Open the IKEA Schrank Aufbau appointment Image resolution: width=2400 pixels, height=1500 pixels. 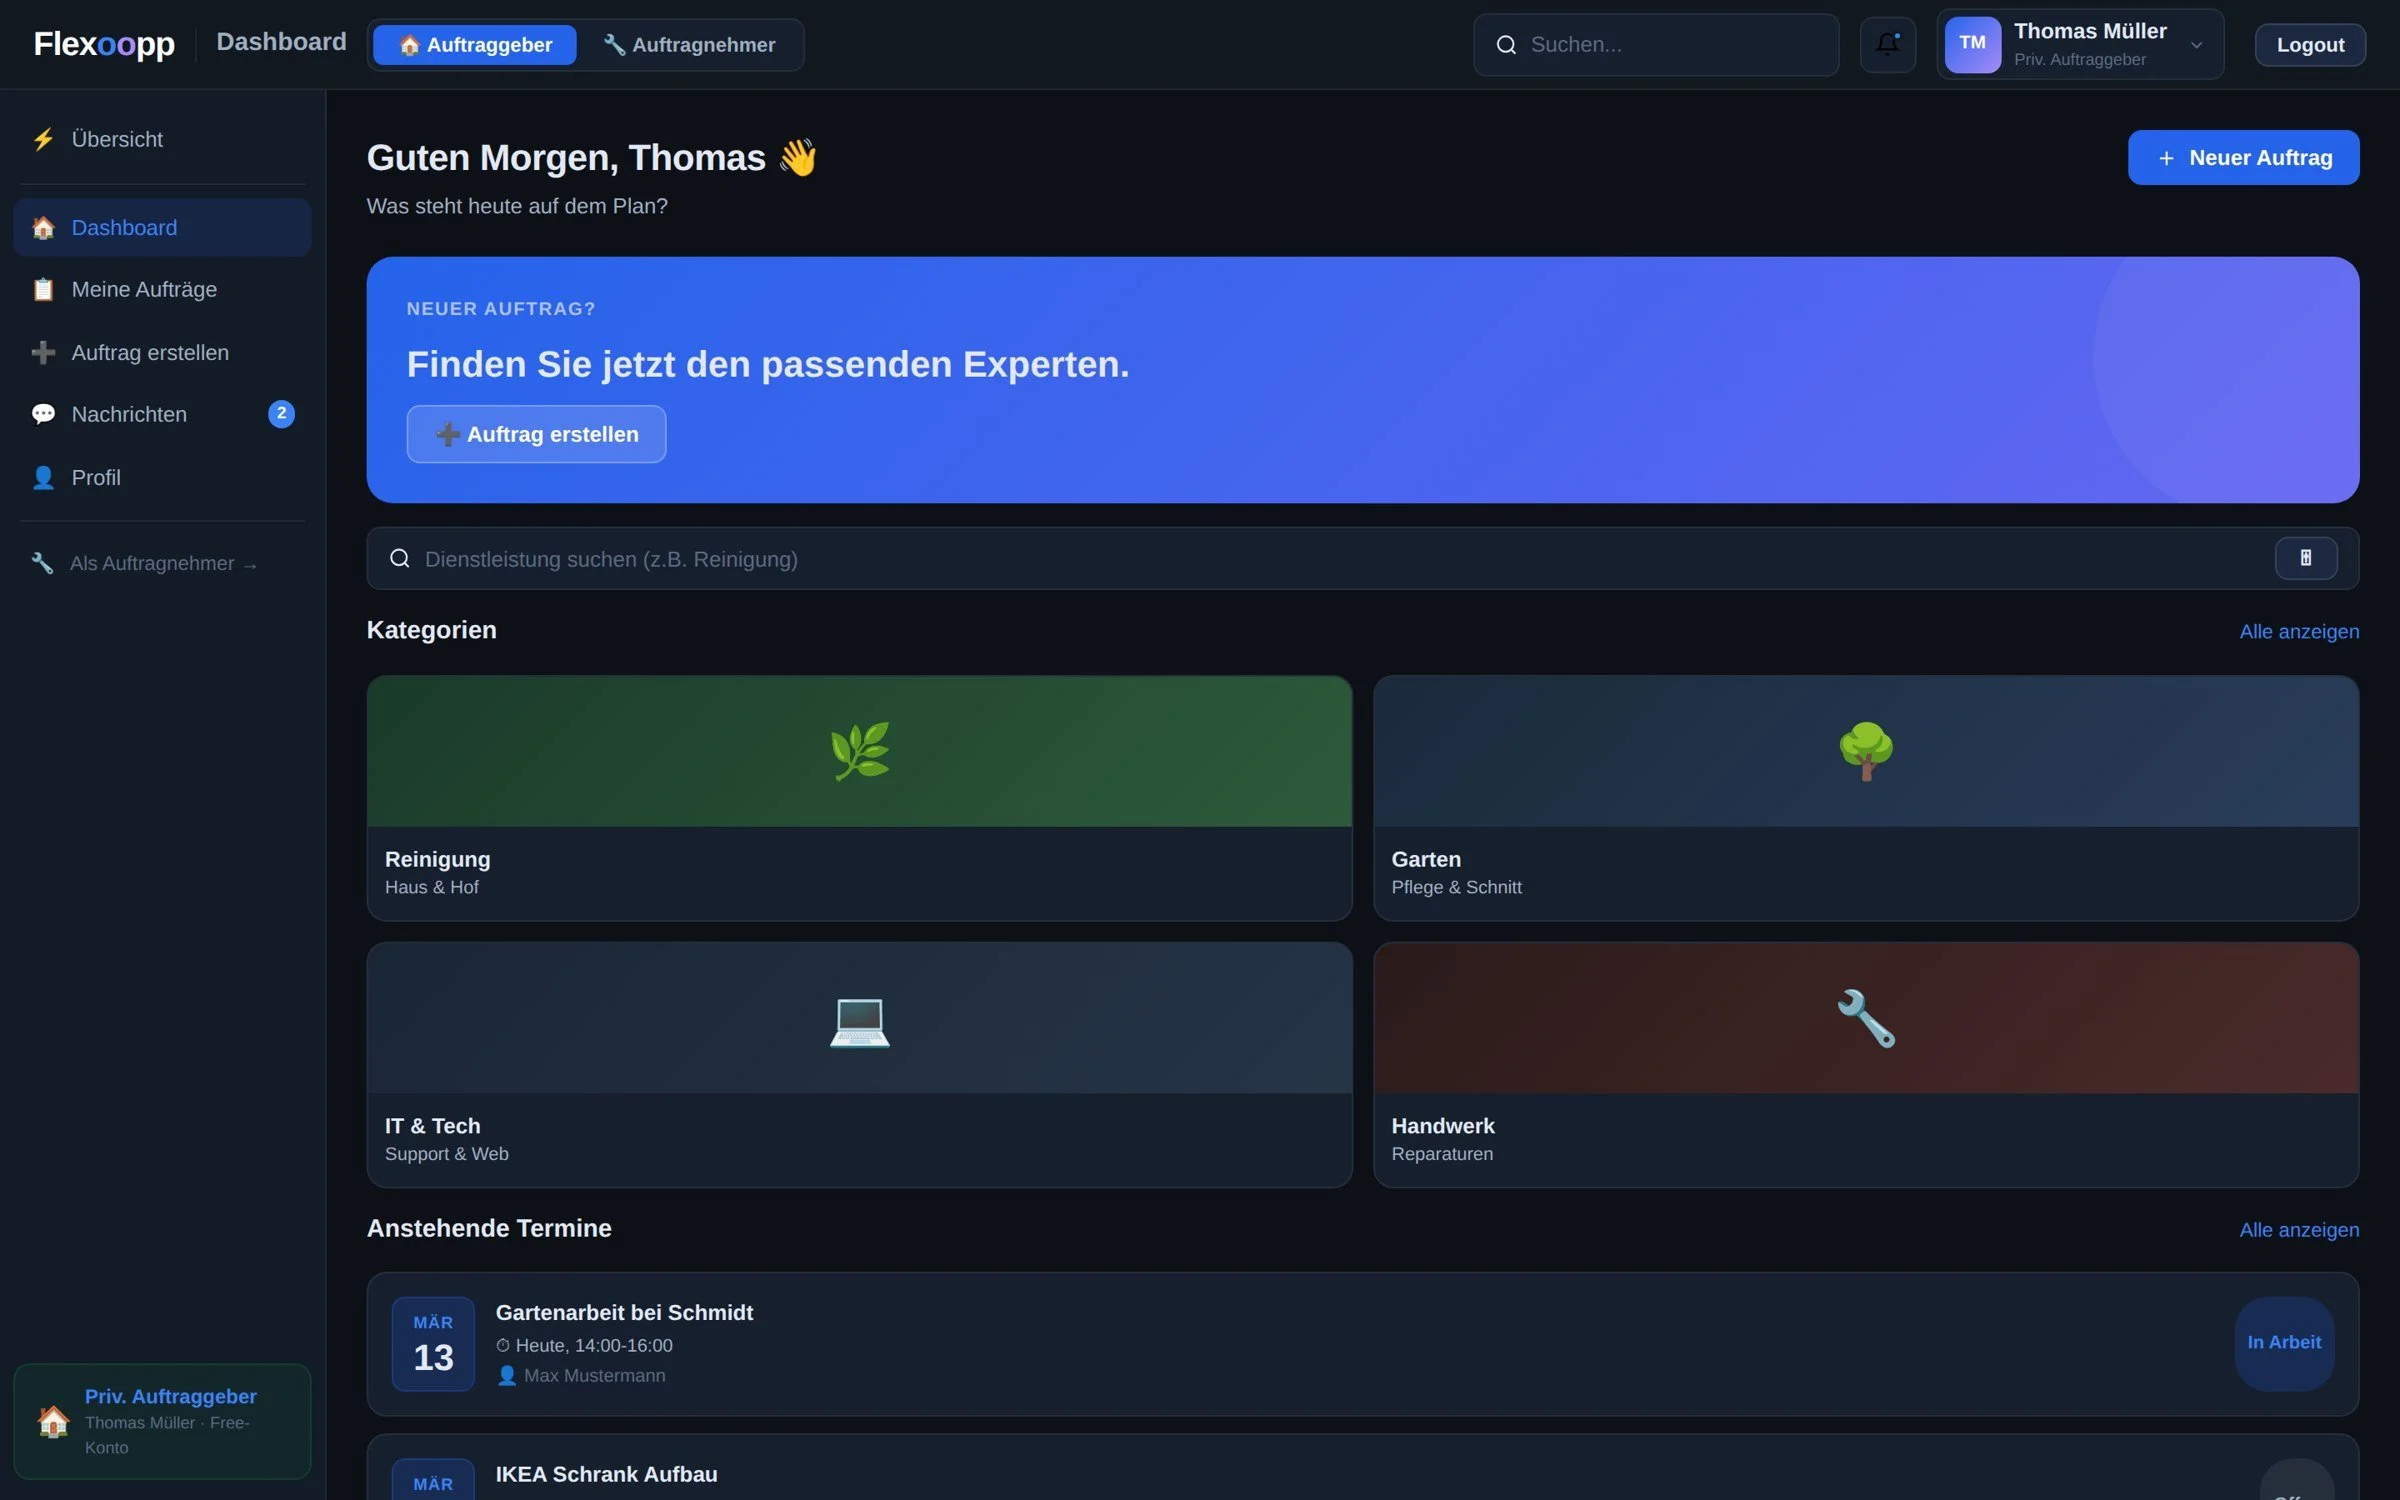pyautogui.click(x=1362, y=1467)
